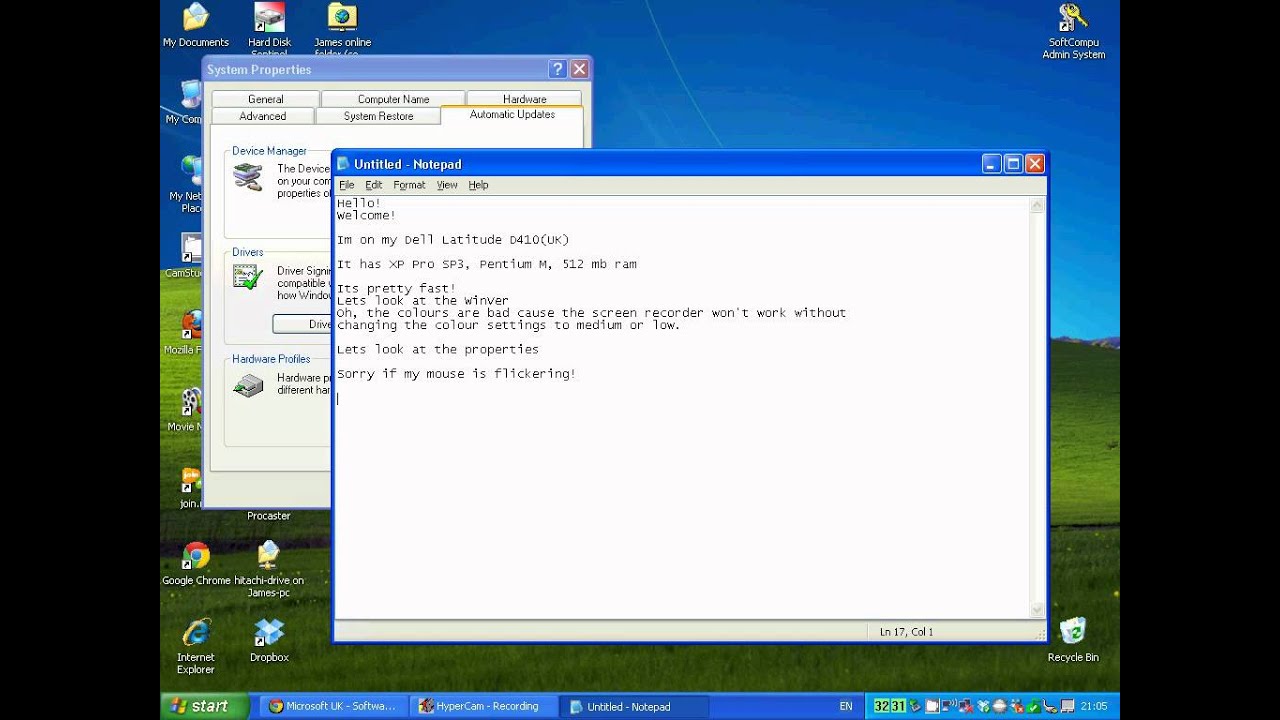Open the Notepad File menu

pos(346,185)
